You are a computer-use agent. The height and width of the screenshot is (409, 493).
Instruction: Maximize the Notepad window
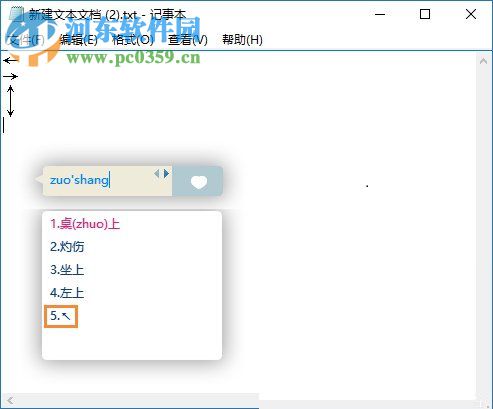tap(425, 14)
